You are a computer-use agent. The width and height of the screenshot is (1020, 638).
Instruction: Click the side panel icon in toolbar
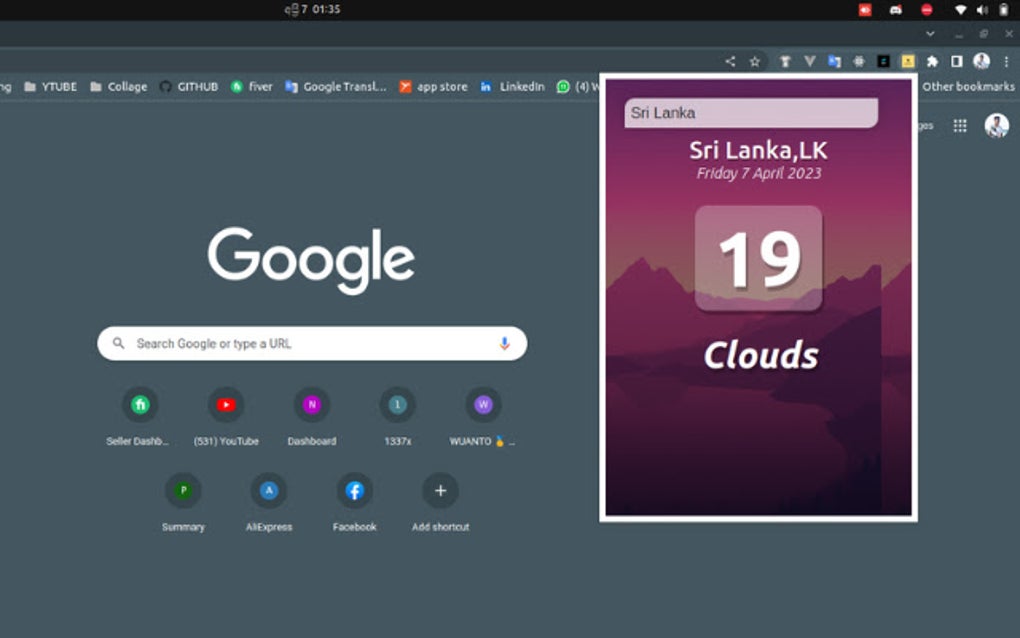coord(956,60)
